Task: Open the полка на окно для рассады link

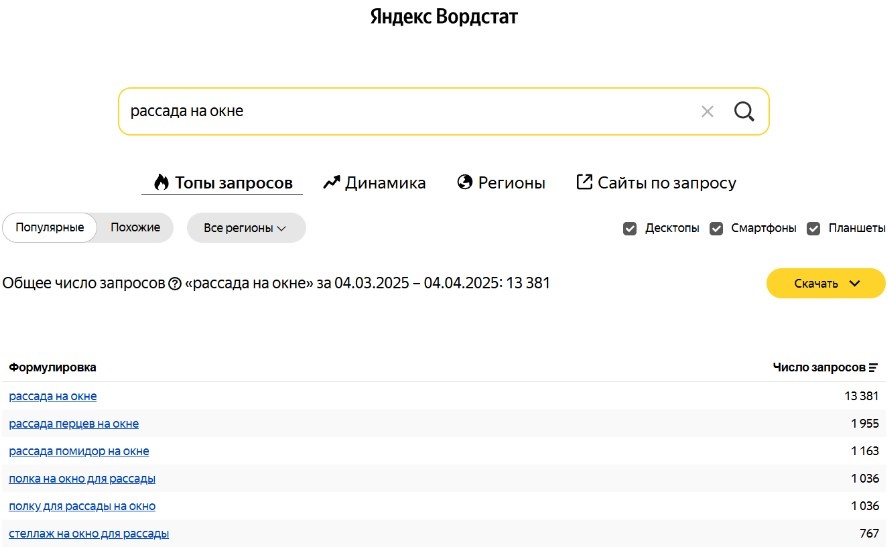Action: 82,479
